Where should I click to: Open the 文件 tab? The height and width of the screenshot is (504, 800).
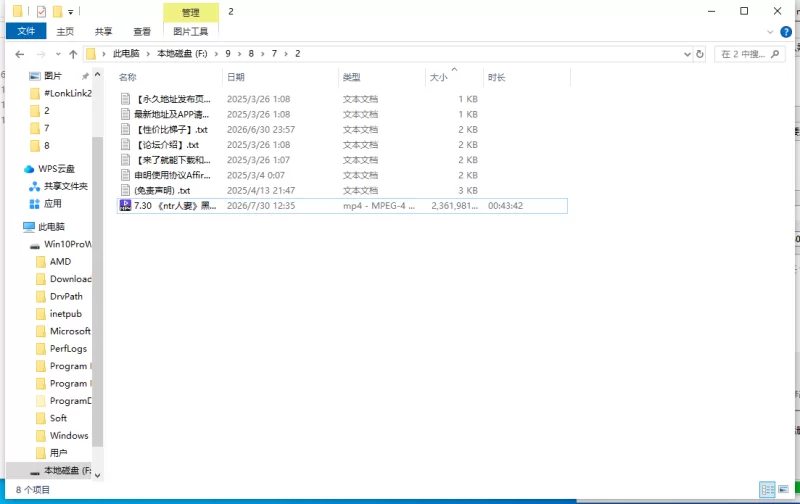(x=26, y=31)
